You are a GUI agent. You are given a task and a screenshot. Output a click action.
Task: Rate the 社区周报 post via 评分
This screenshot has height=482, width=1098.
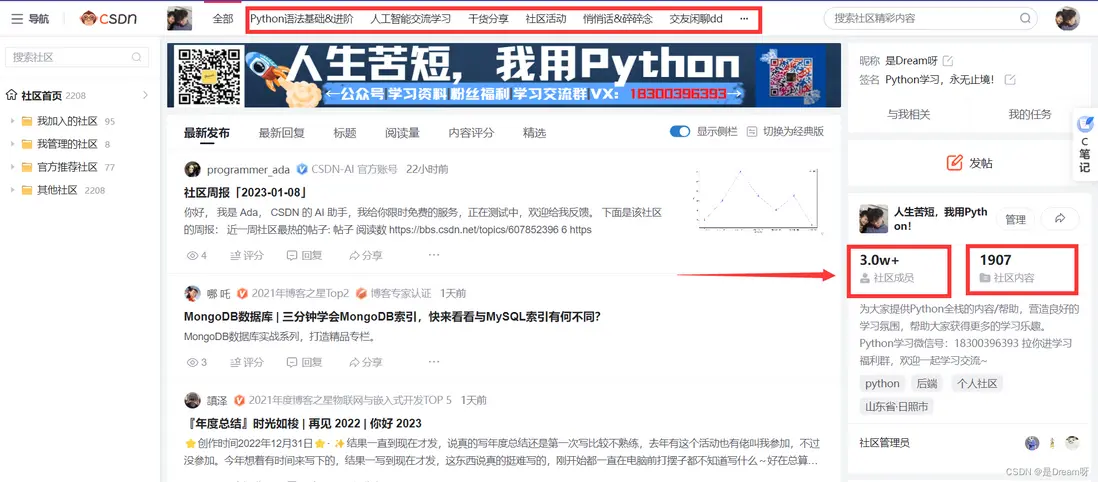[x=247, y=256]
